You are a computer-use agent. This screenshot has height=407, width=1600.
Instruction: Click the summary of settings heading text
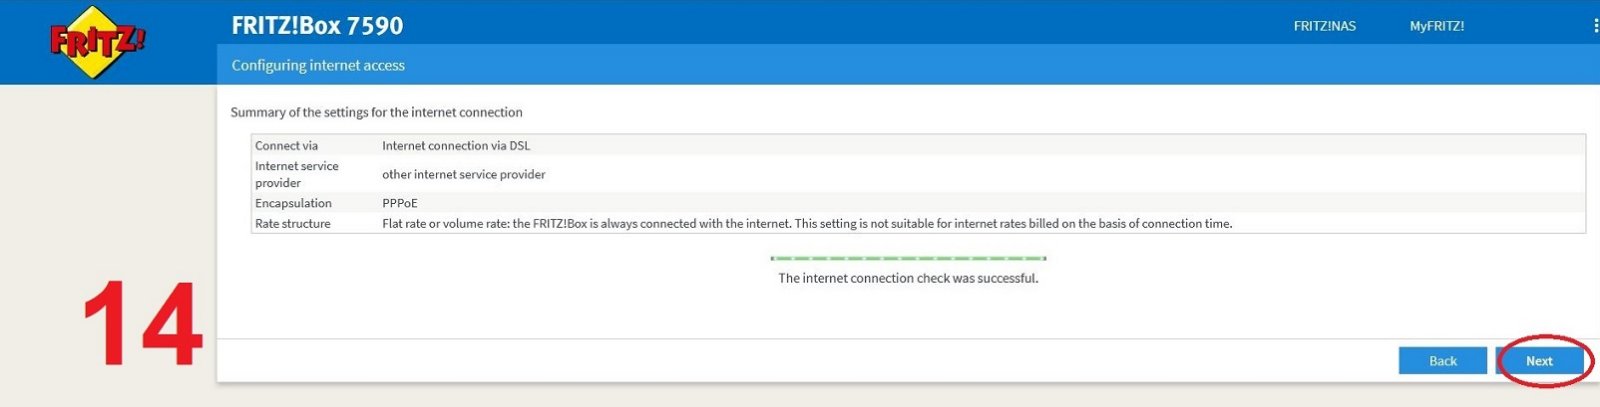click(376, 112)
